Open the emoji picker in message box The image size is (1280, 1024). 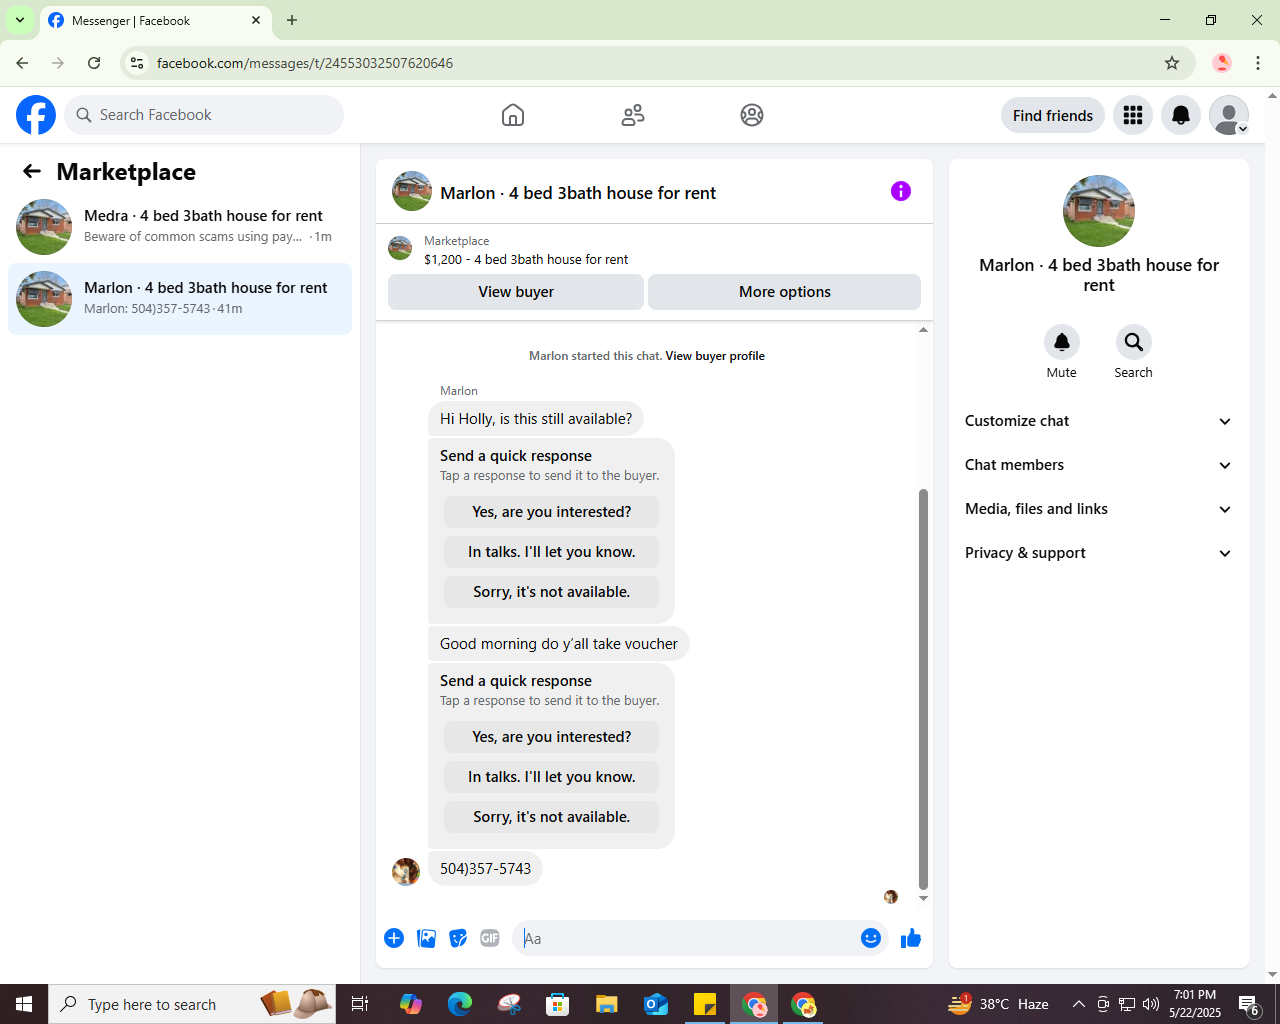point(871,938)
